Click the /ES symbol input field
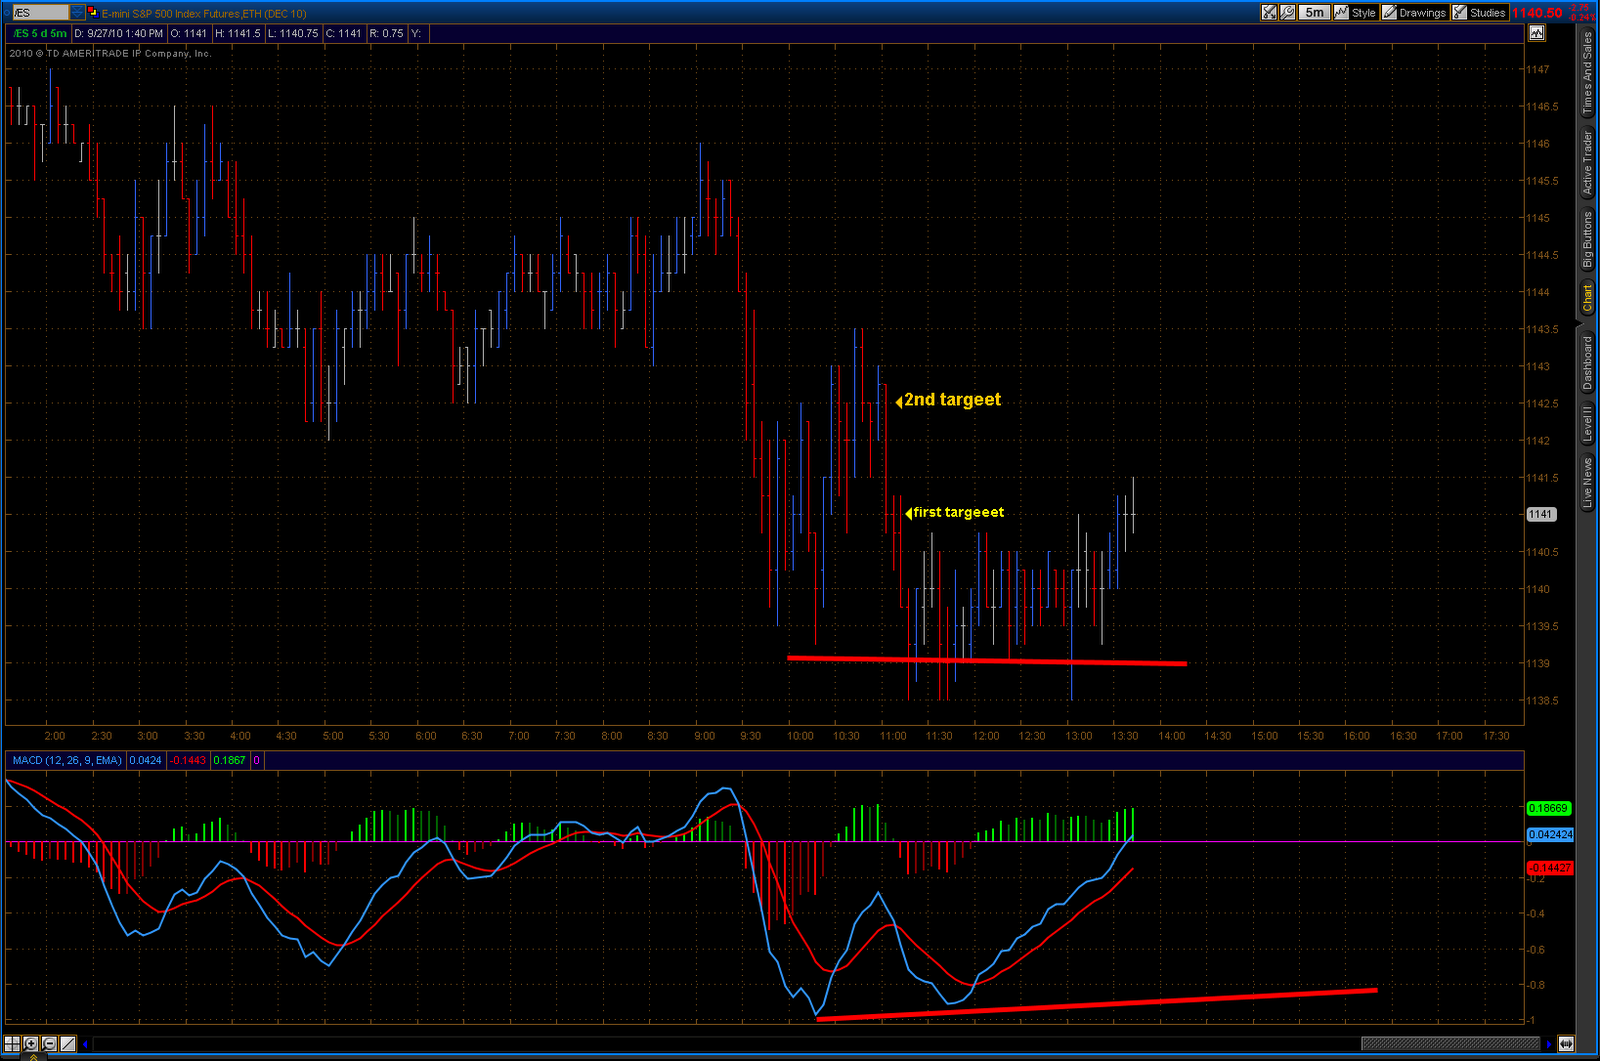Screen dimensions: 1600x1061 40,13
